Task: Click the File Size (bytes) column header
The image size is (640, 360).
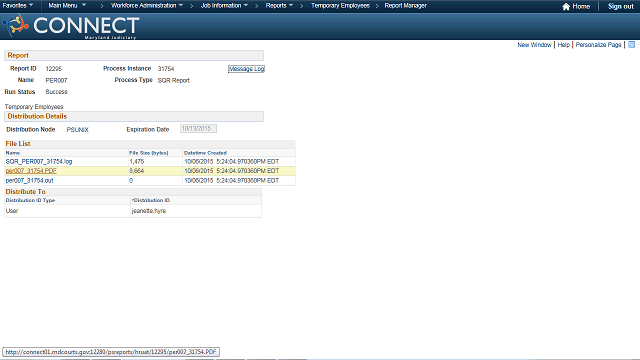Action: [149, 153]
